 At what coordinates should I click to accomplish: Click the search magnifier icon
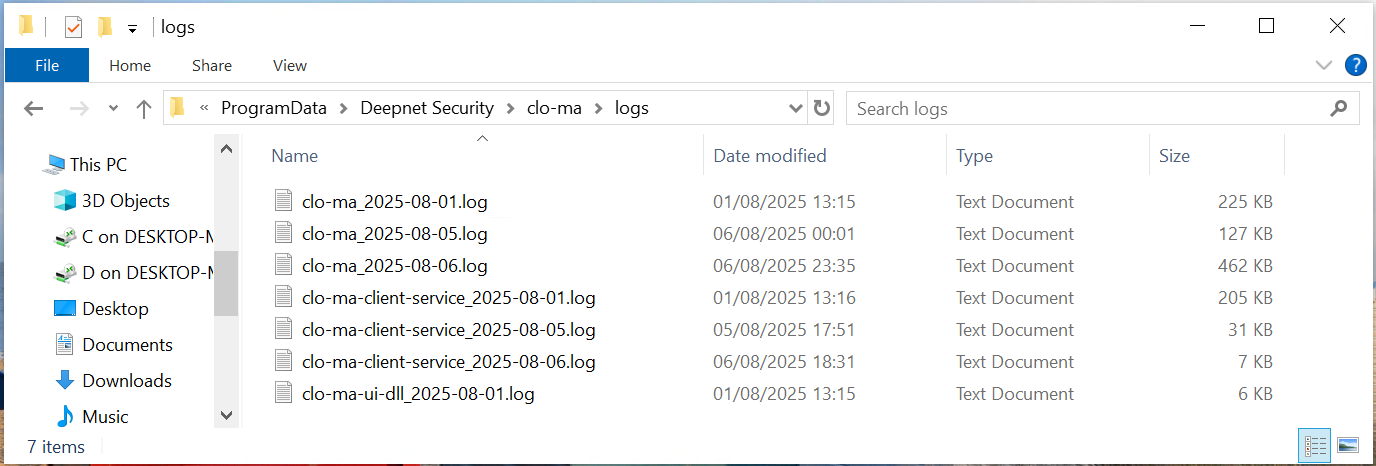[1338, 108]
